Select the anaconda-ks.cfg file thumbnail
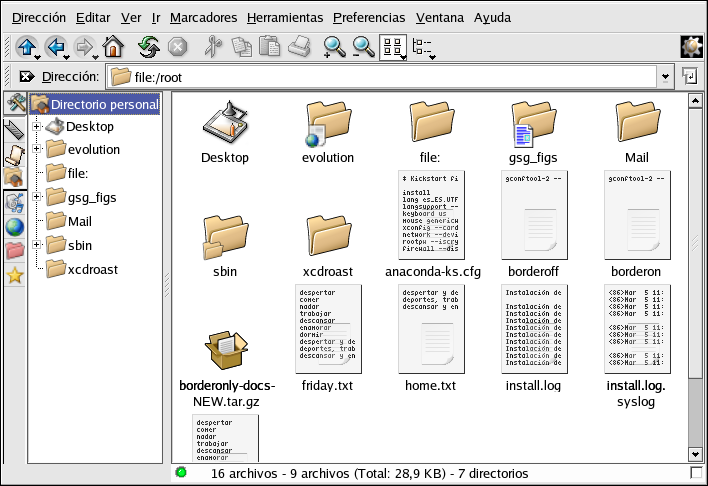 click(432, 215)
